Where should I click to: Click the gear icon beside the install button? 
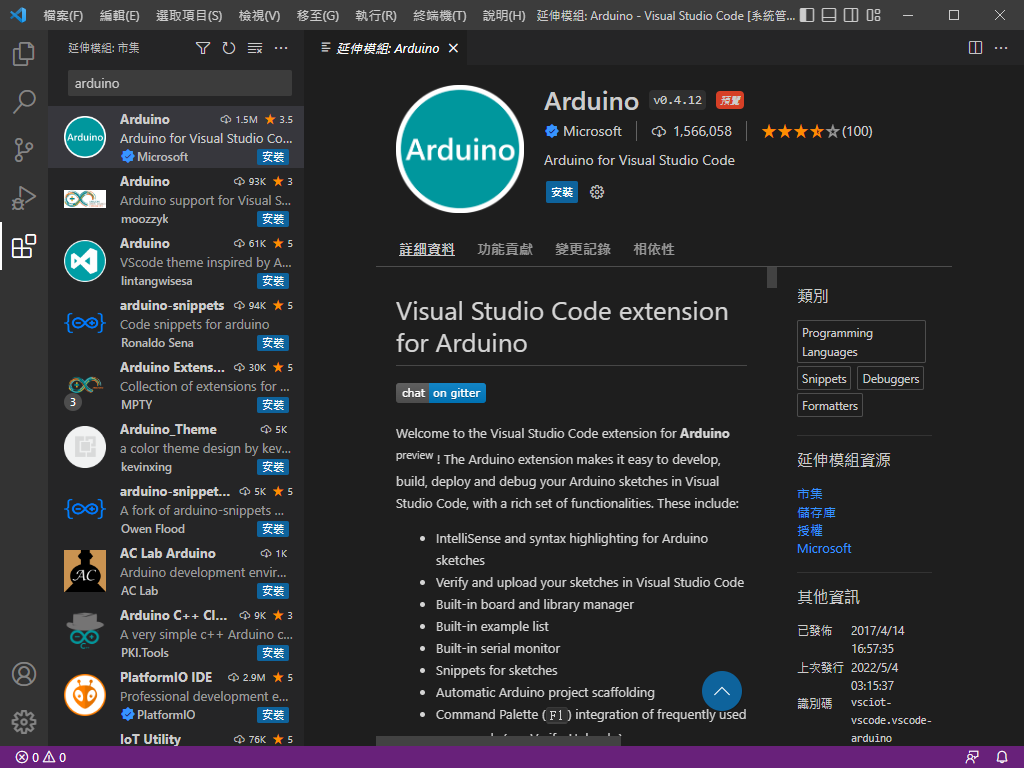click(x=597, y=192)
